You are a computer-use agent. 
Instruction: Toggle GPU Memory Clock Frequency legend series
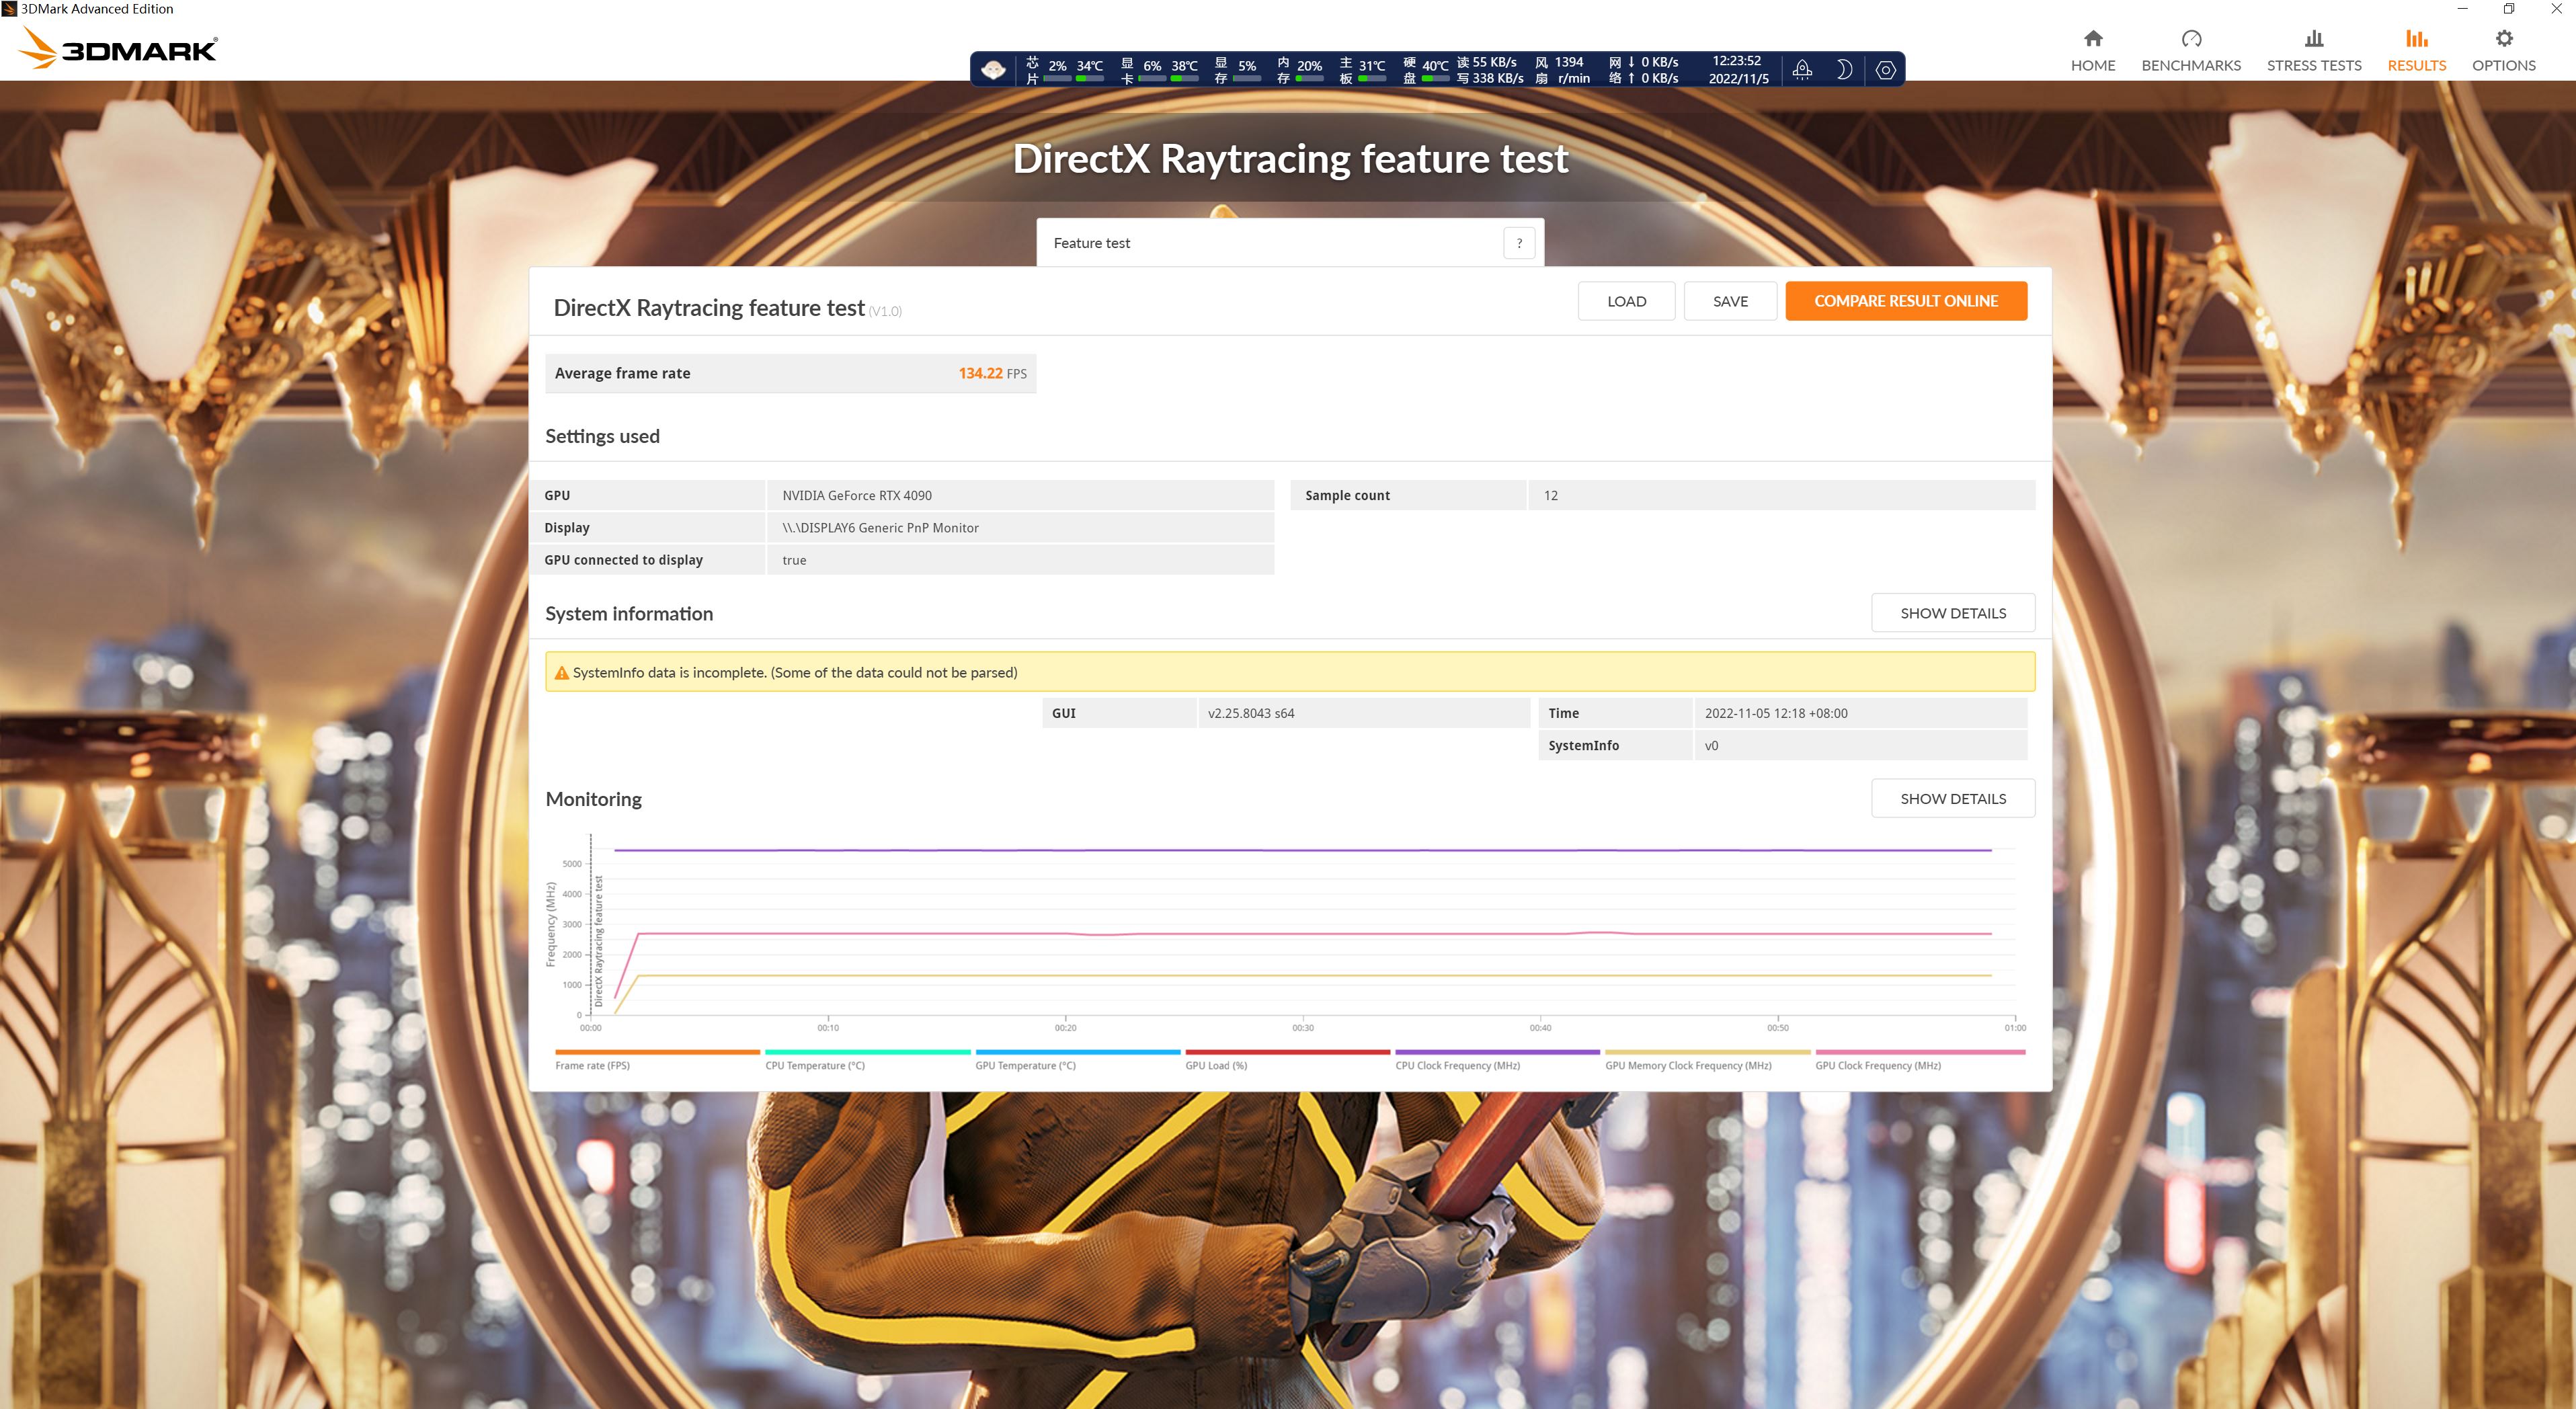(1707, 1060)
